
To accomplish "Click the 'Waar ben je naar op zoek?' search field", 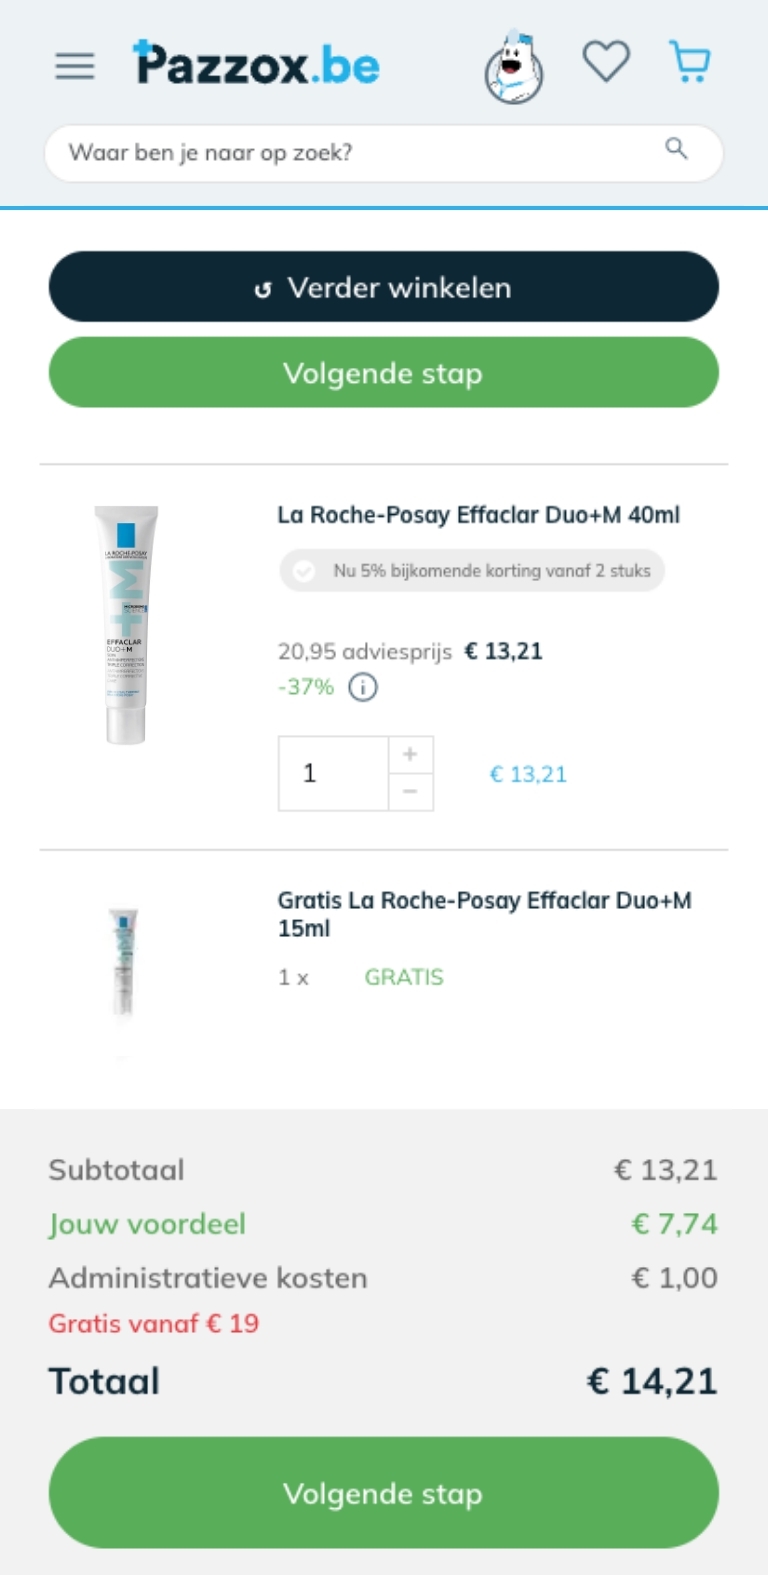I will (x=384, y=152).
